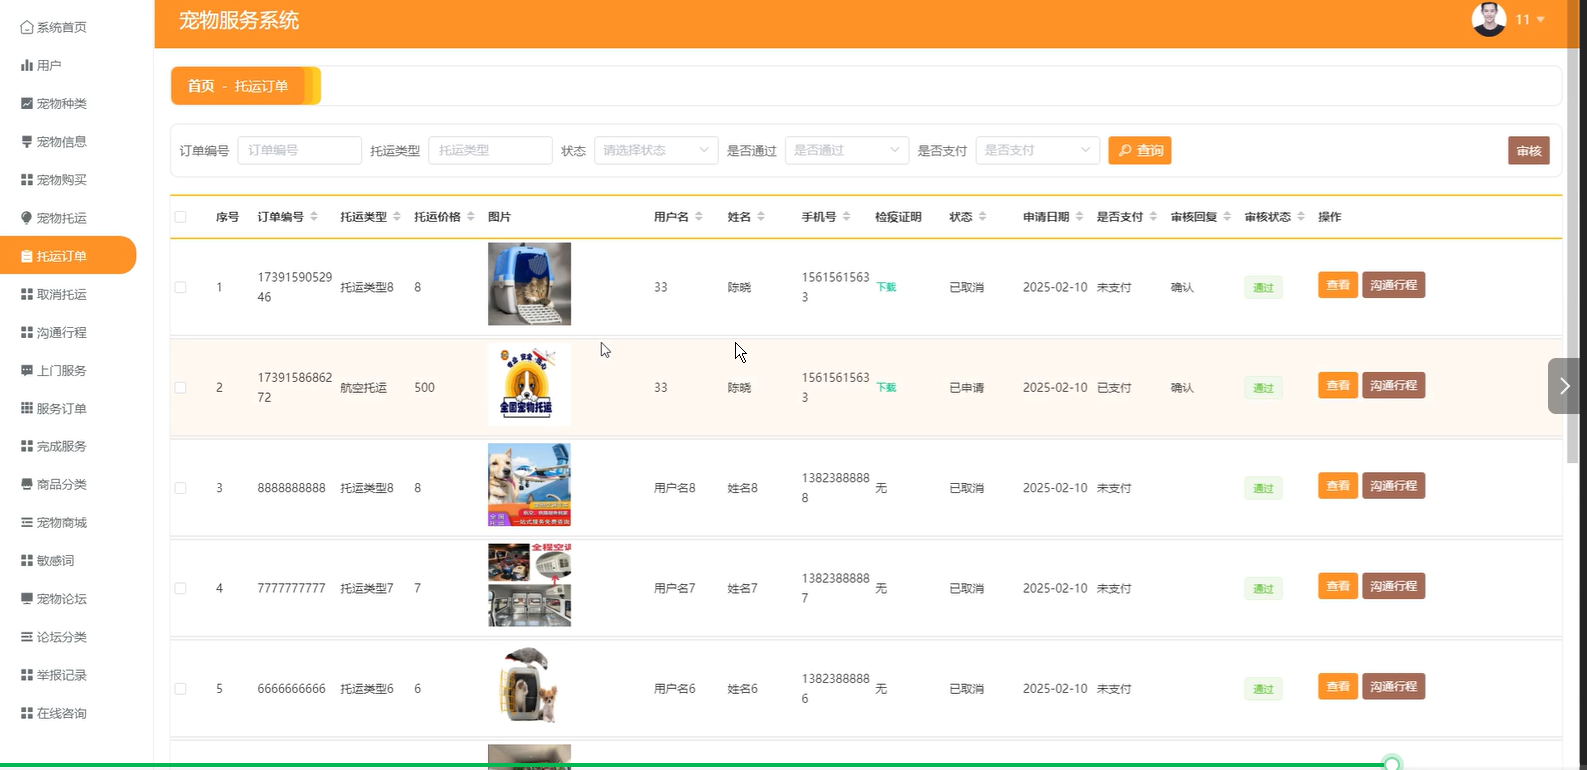Sort by 审核状态 column arrows
The height and width of the screenshot is (770, 1587).
pyautogui.click(x=1301, y=216)
